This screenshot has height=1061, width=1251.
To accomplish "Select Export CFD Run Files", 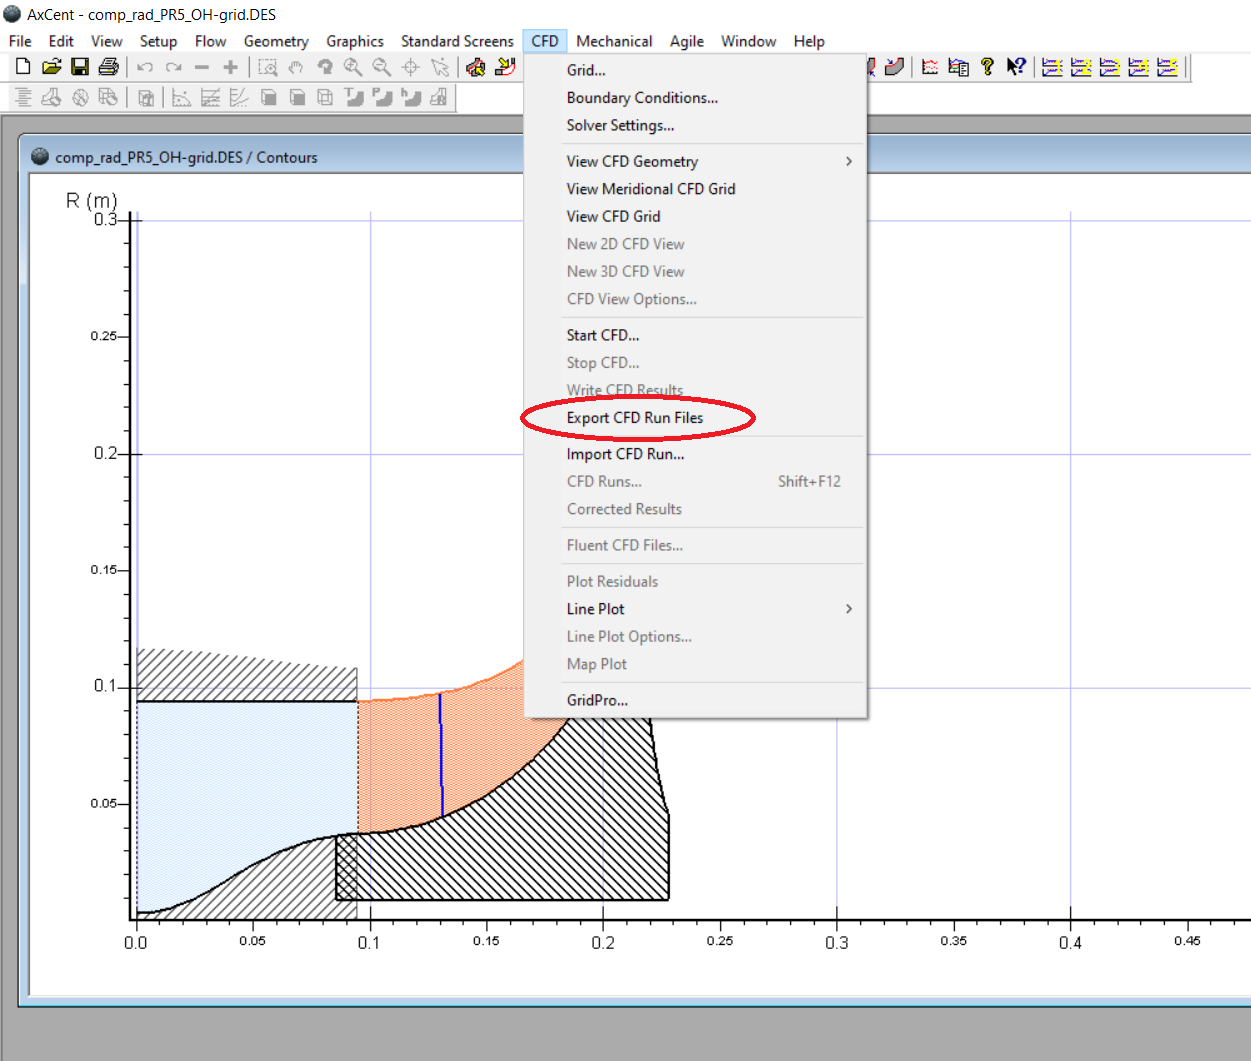I will (695, 418).
